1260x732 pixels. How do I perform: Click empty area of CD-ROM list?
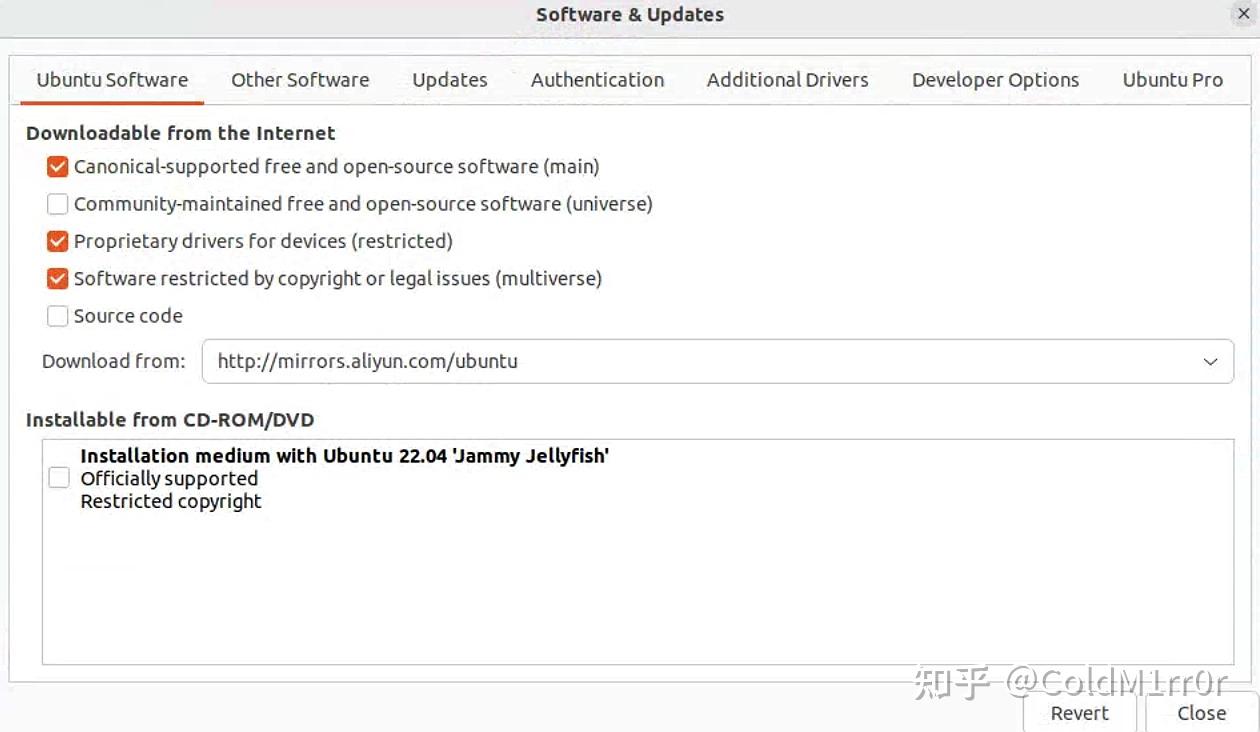tap(637, 590)
